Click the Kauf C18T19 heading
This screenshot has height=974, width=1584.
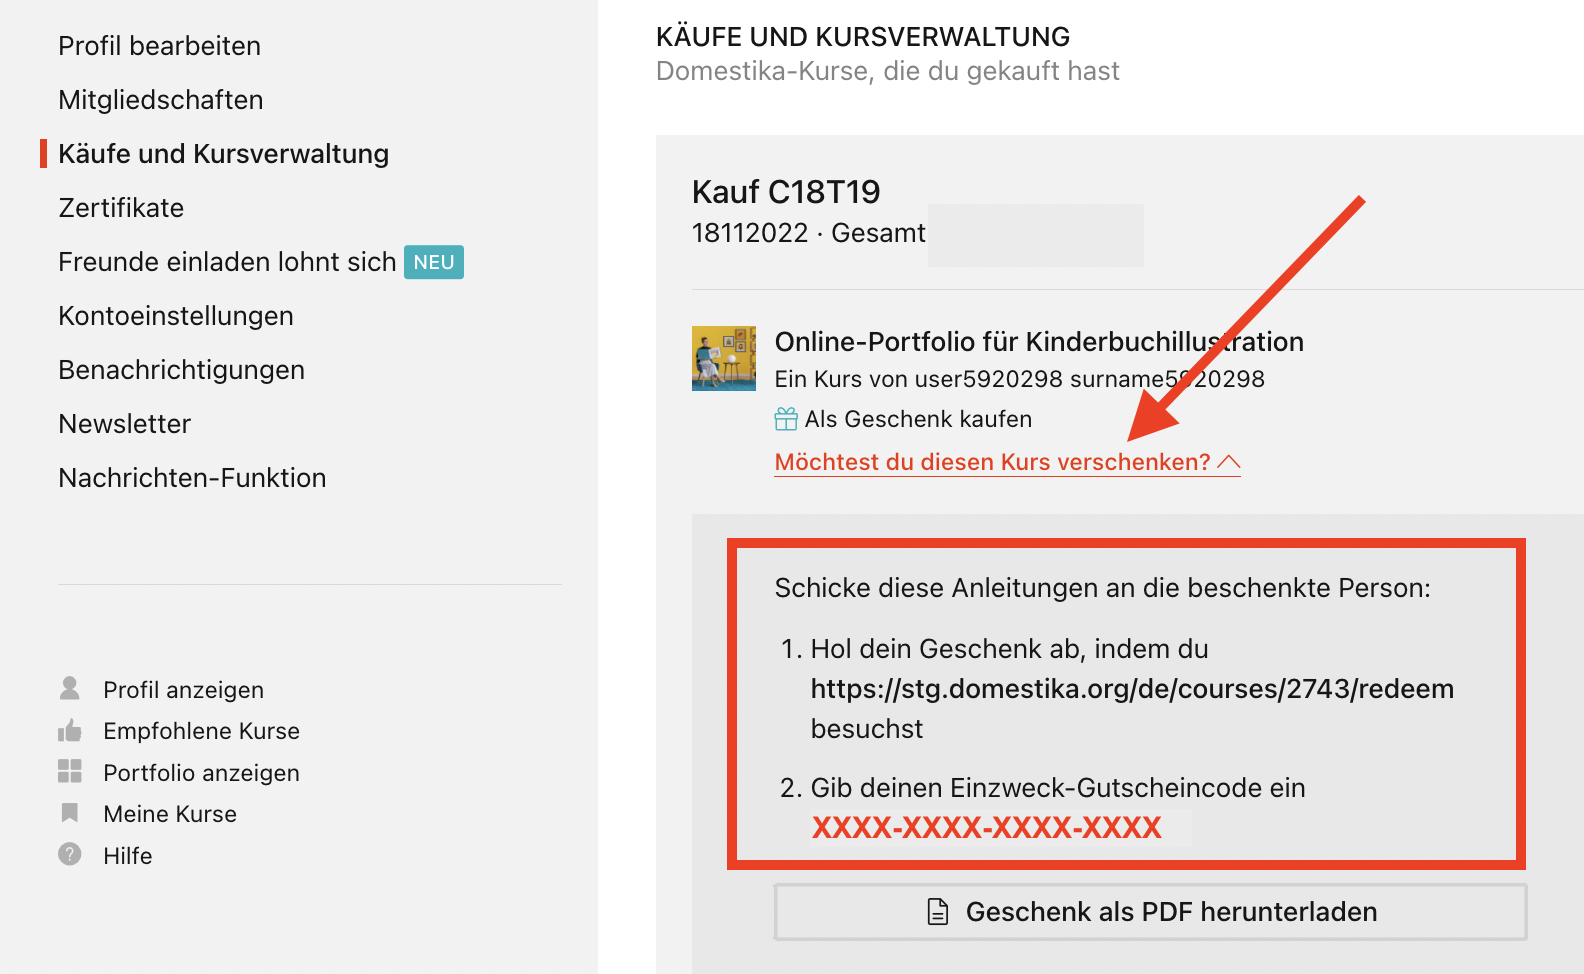coord(786,192)
